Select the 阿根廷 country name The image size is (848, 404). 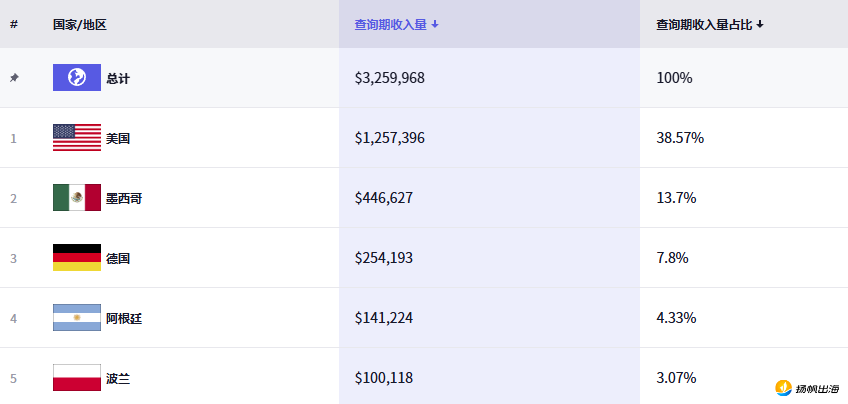coord(124,318)
